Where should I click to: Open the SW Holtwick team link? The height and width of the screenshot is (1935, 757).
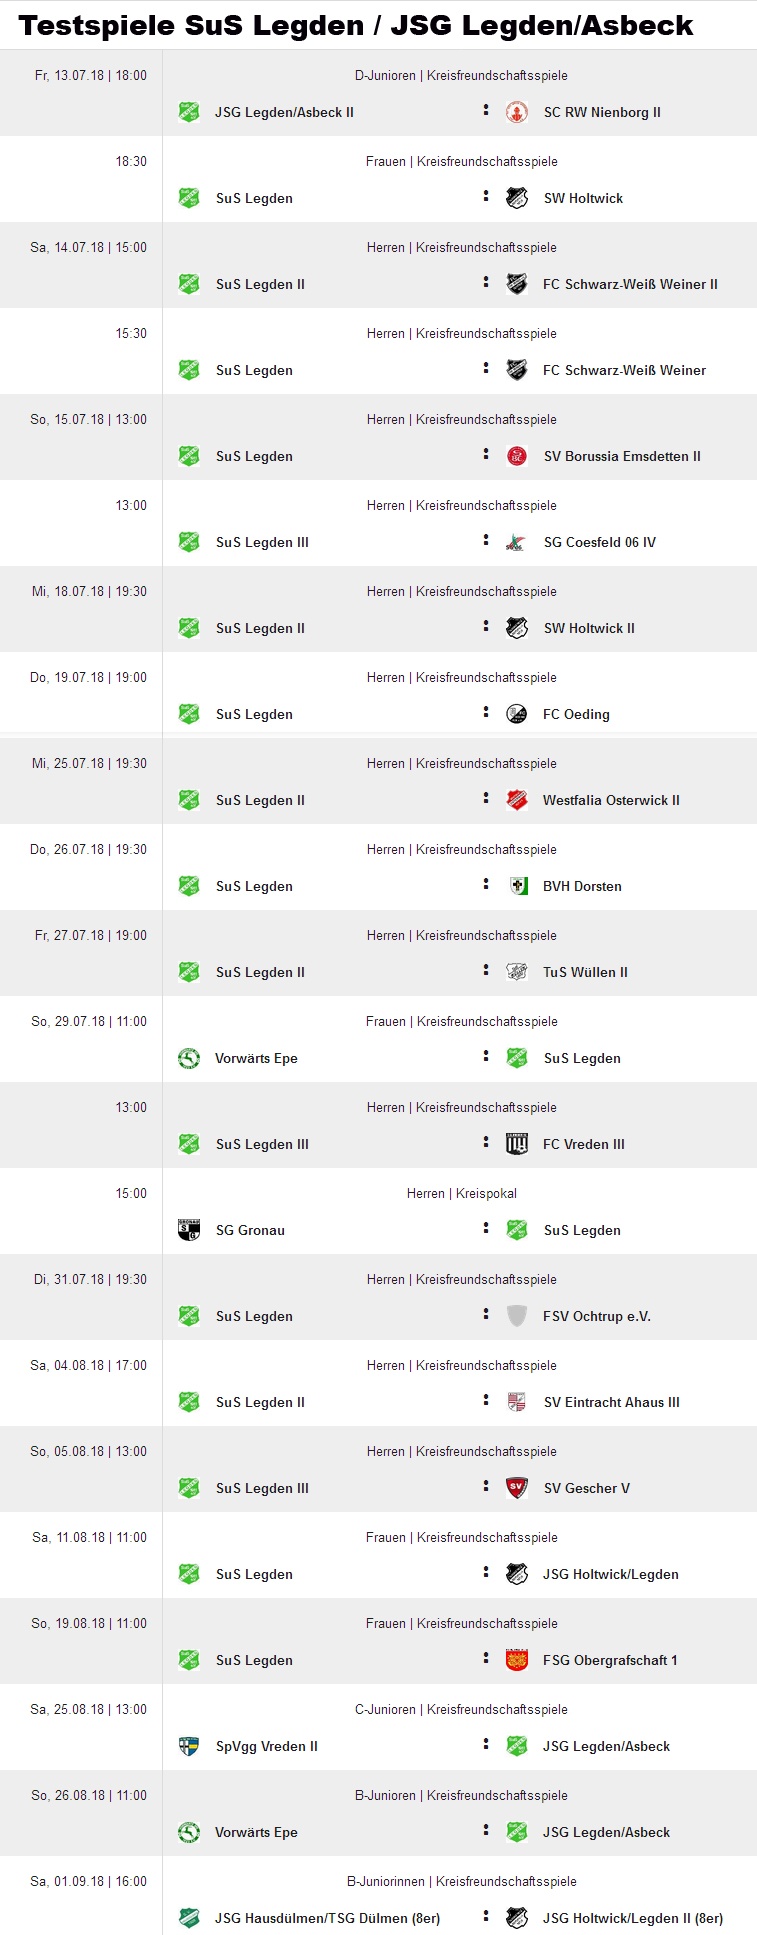click(x=583, y=198)
